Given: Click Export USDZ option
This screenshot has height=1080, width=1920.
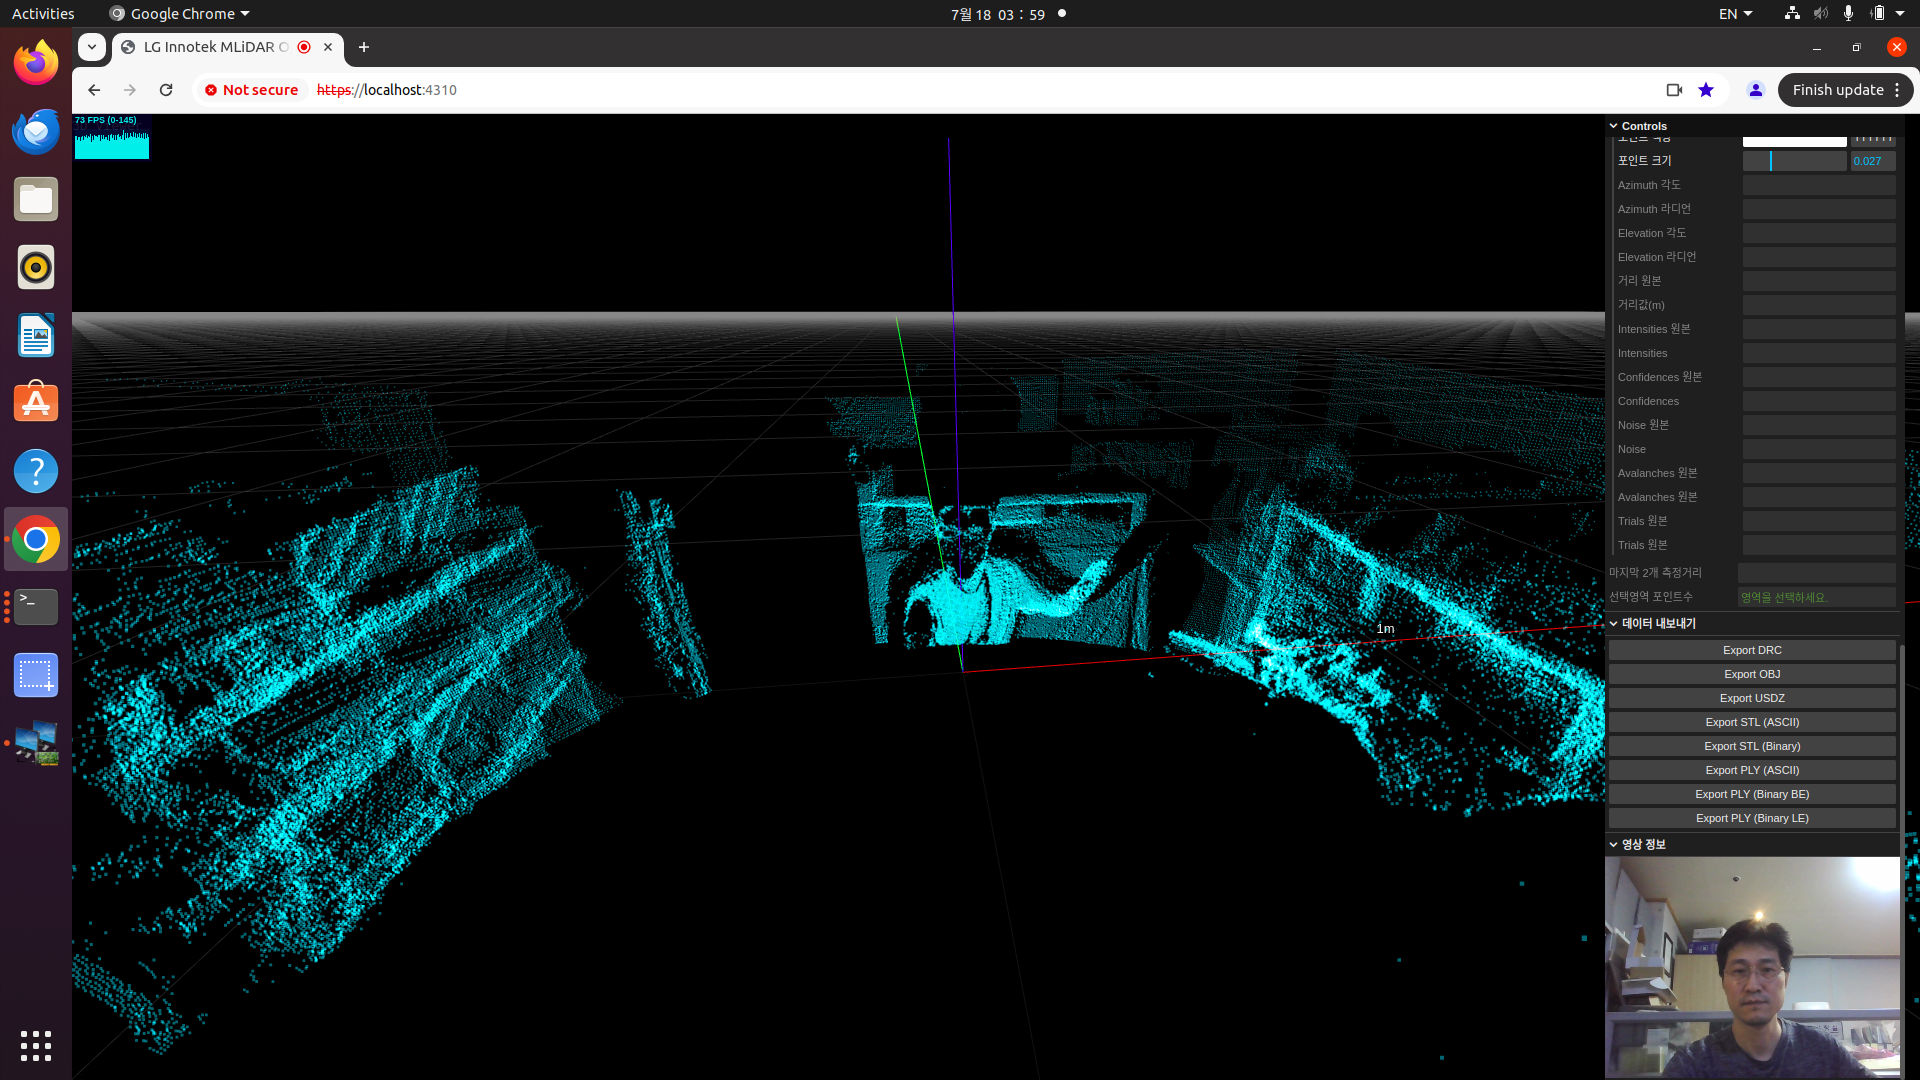Looking at the screenshot, I should 1751,698.
